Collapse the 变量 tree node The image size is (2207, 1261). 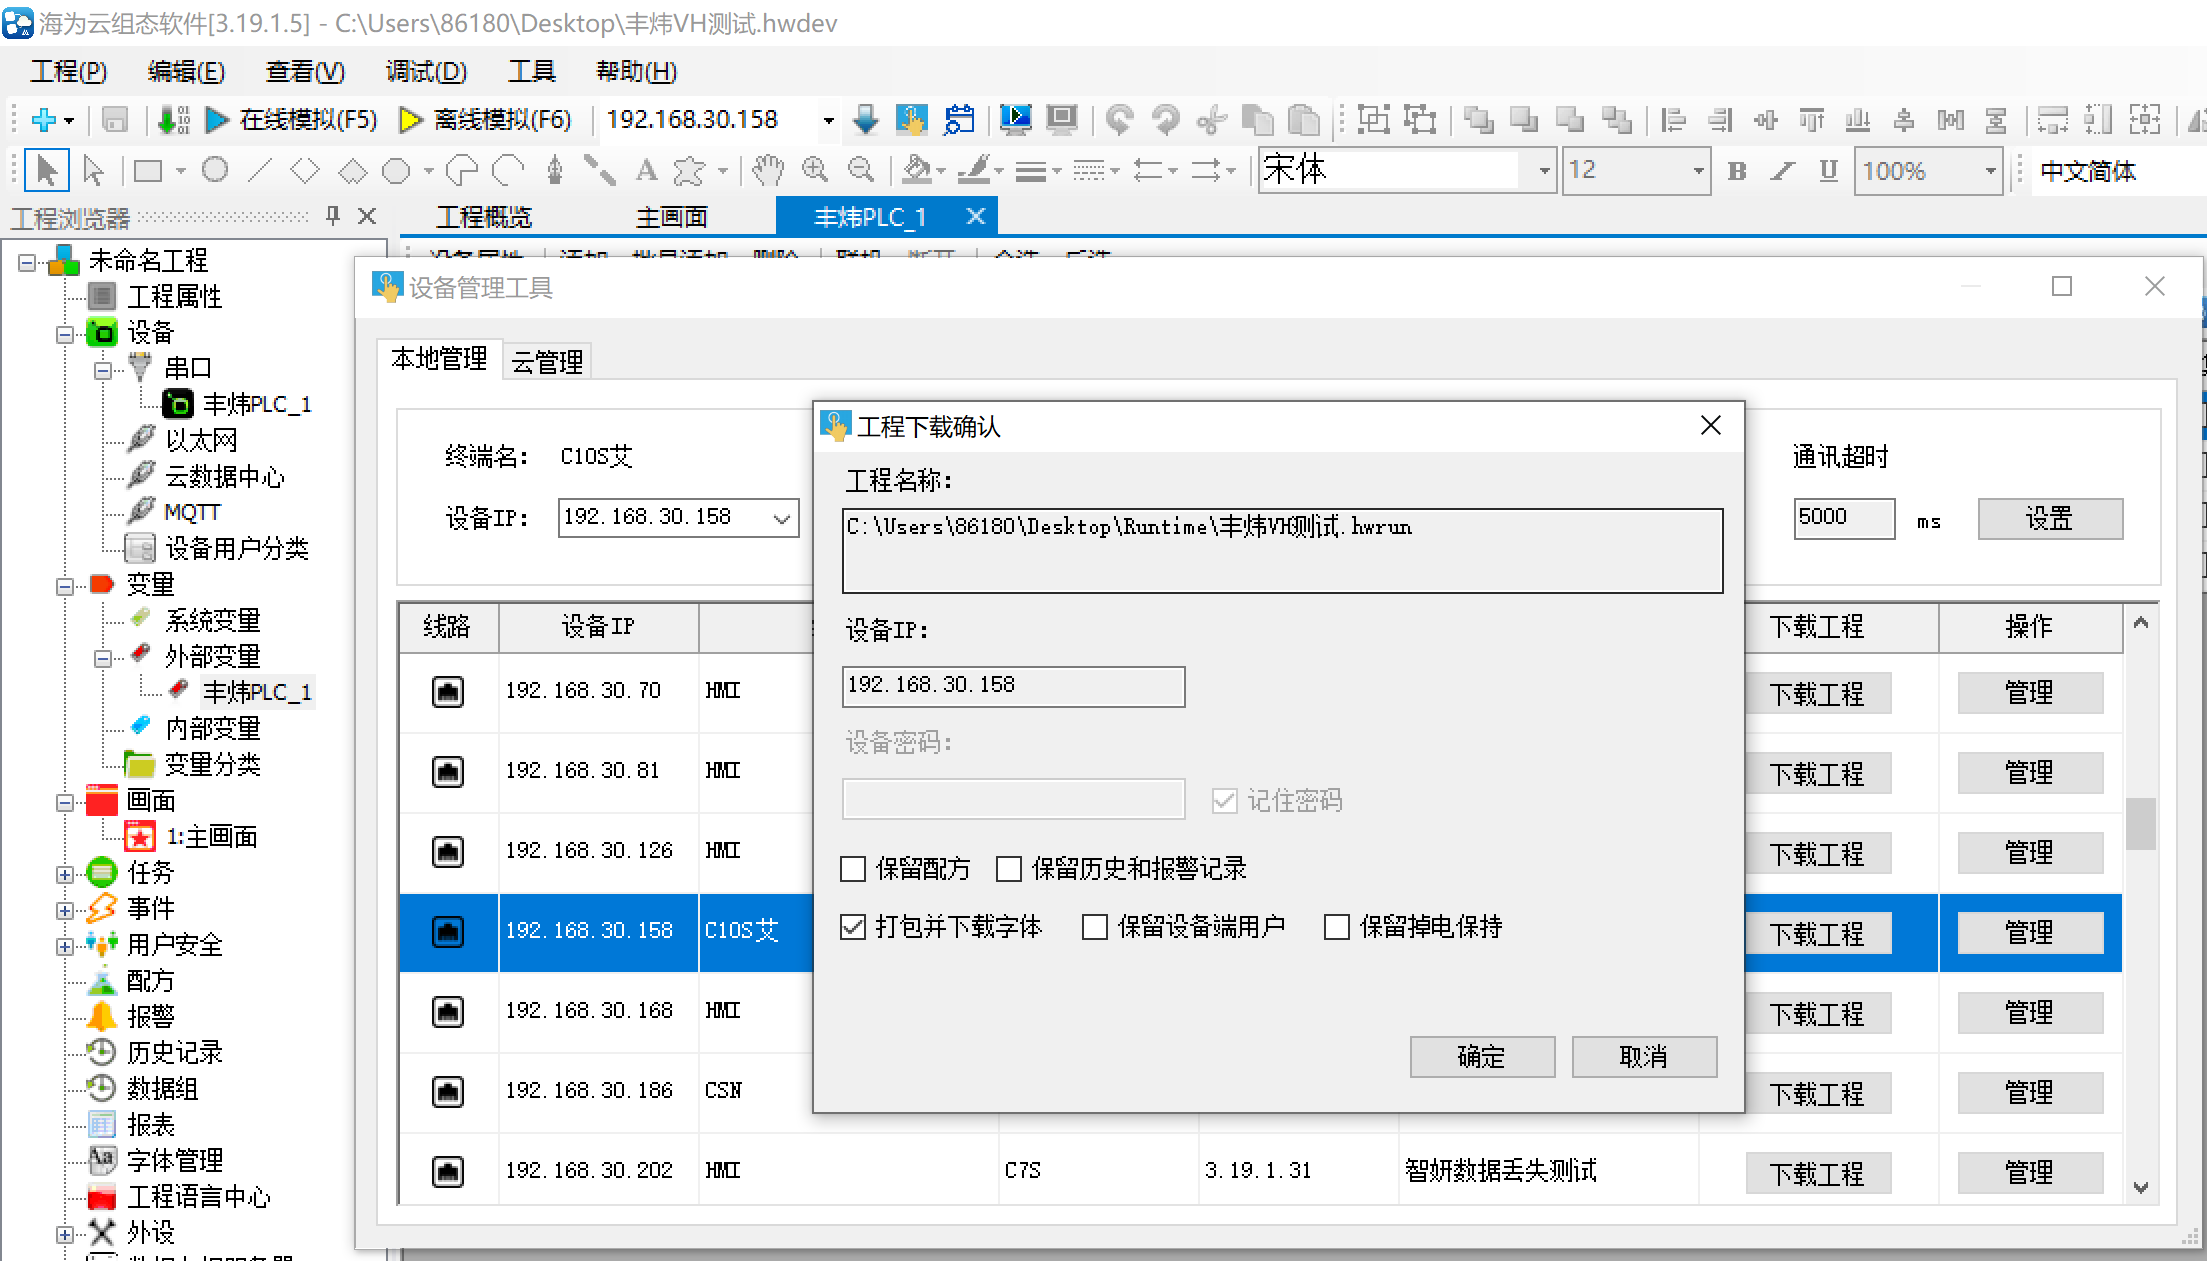pyautogui.click(x=65, y=586)
